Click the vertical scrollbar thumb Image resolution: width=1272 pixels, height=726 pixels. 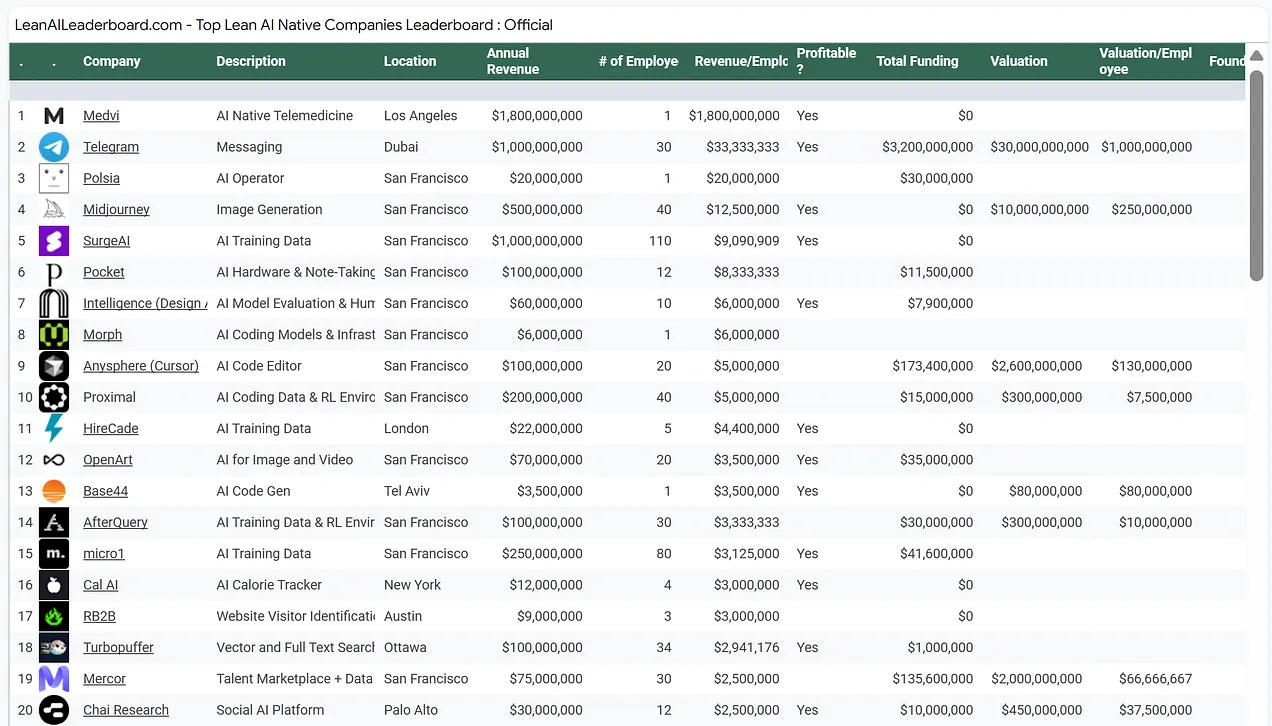pyautogui.click(x=1257, y=176)
